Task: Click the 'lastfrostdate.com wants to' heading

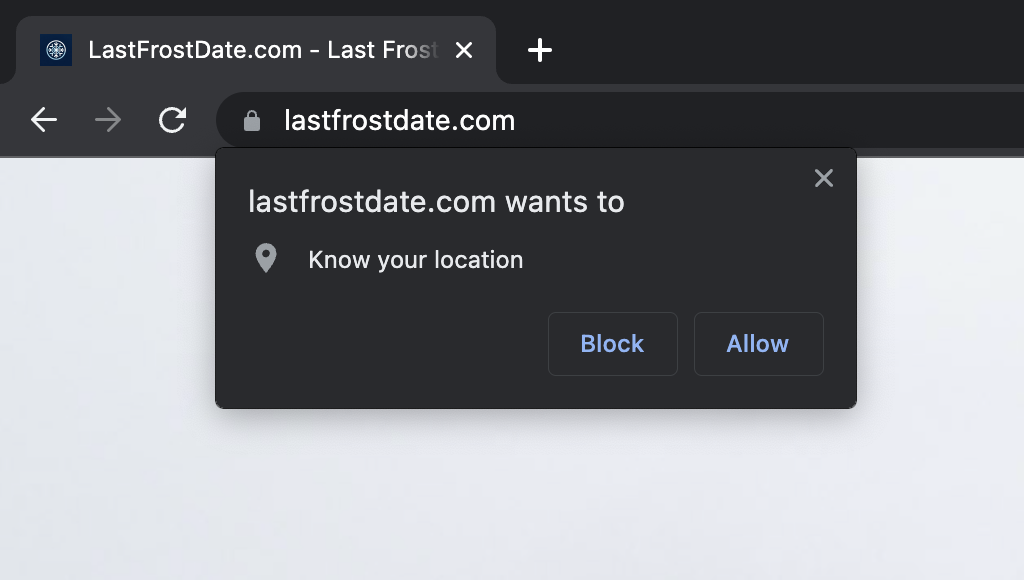Action: tap(436, 202)
